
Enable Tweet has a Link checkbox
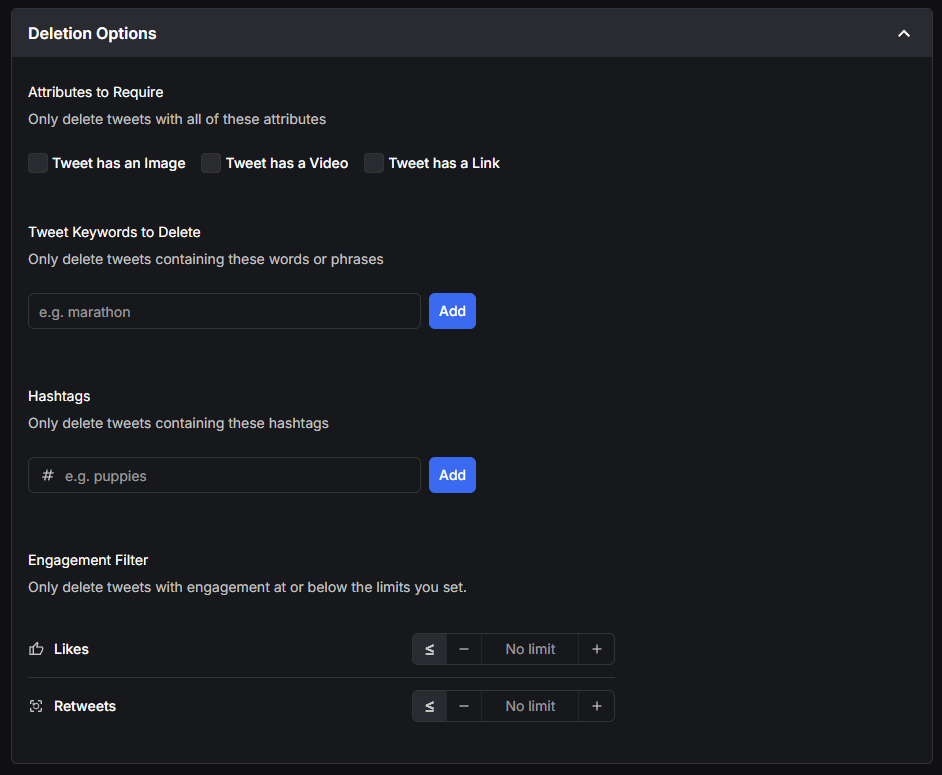tap(374, 163)
